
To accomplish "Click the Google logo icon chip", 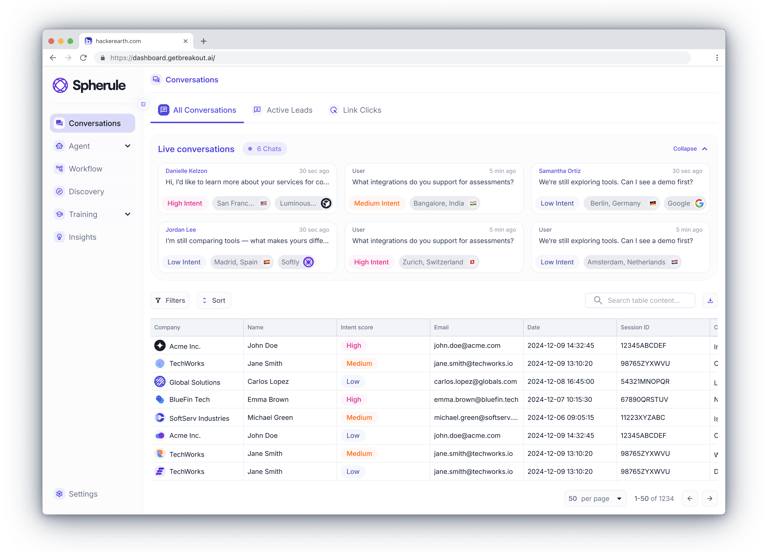I will coord(699,203).
